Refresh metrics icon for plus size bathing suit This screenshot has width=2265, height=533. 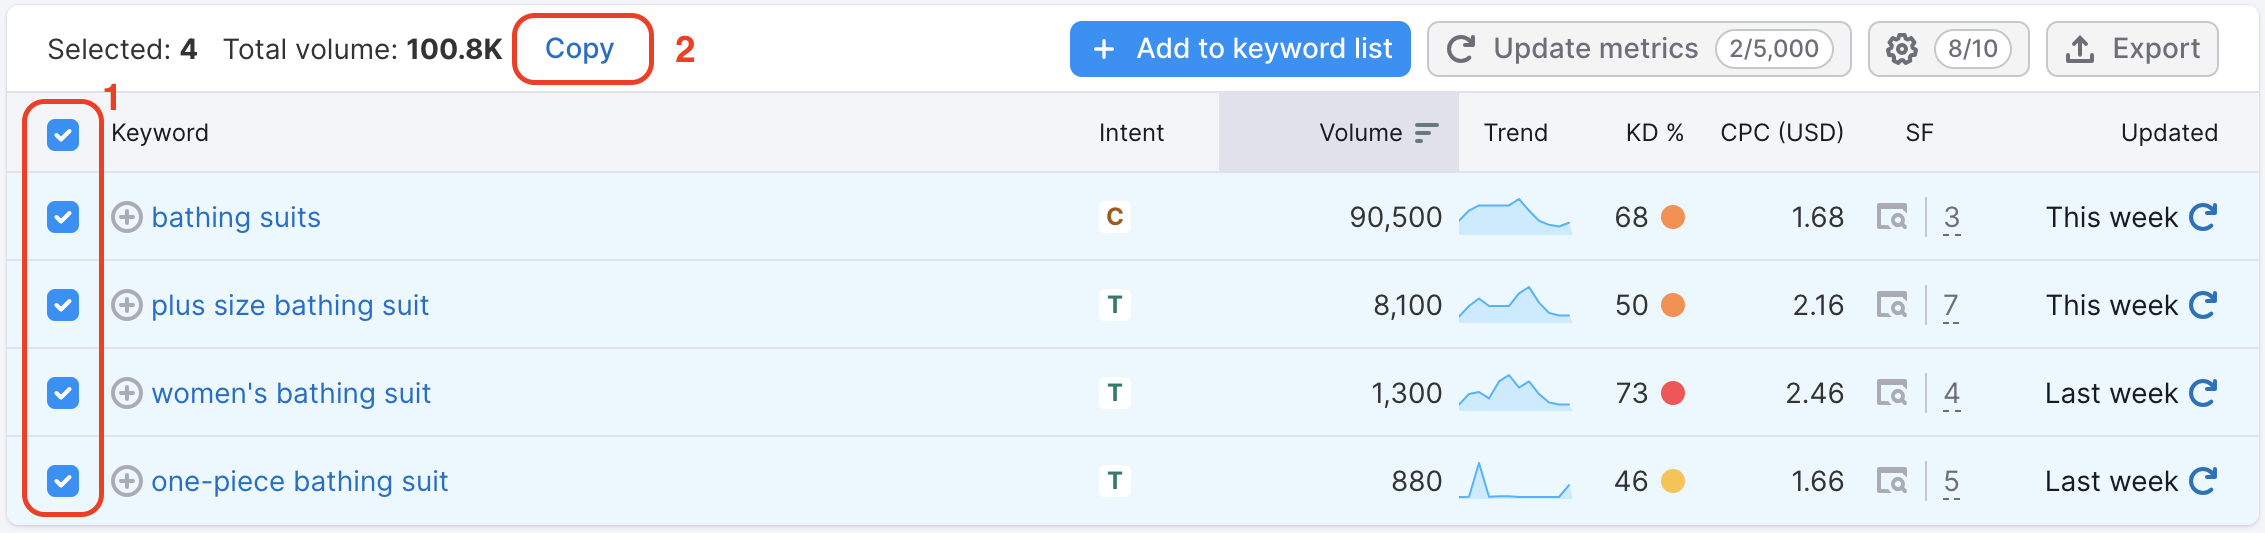click(2203, 305)
